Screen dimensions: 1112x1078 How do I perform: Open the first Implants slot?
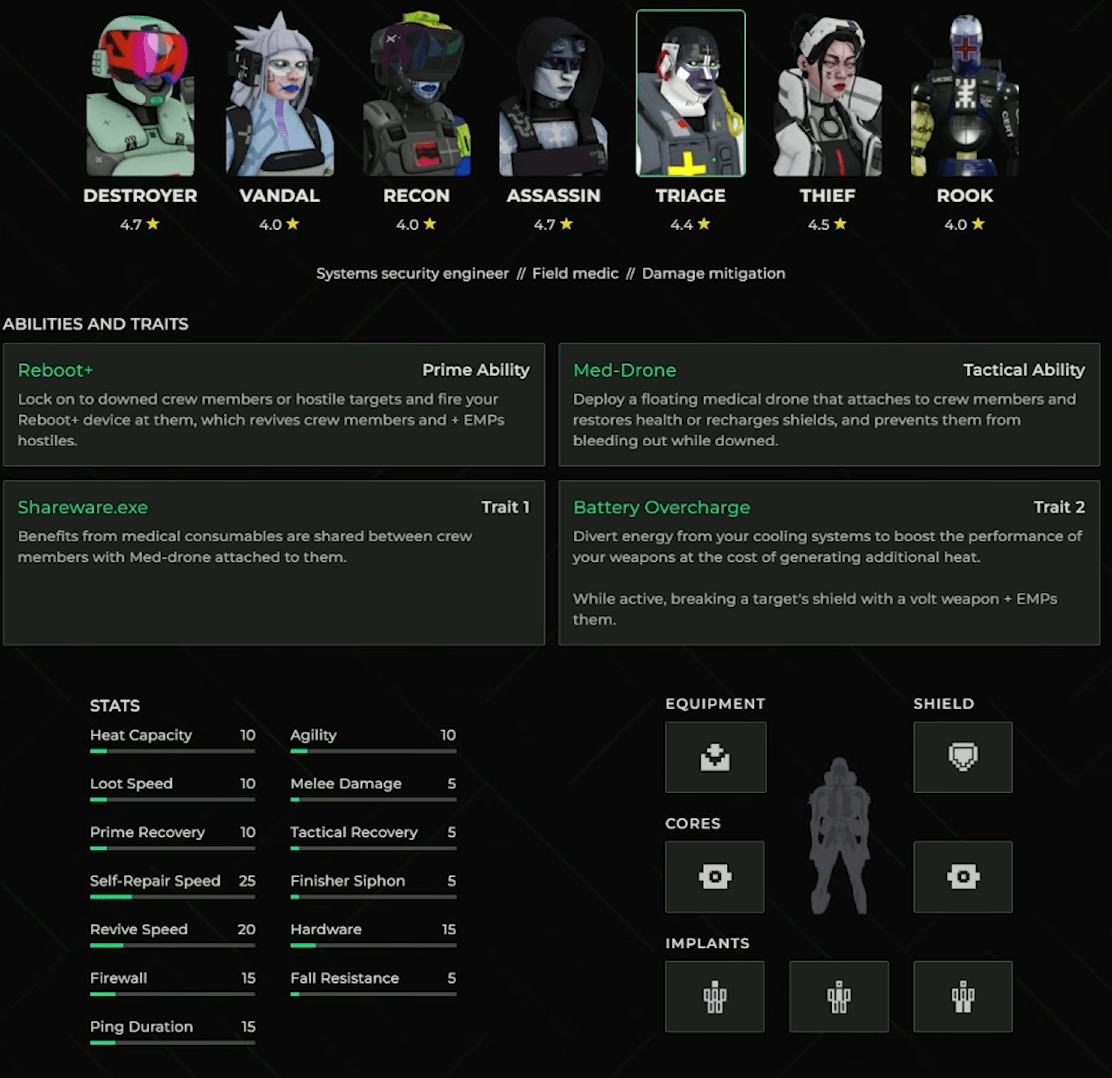(x=715, y=996)
